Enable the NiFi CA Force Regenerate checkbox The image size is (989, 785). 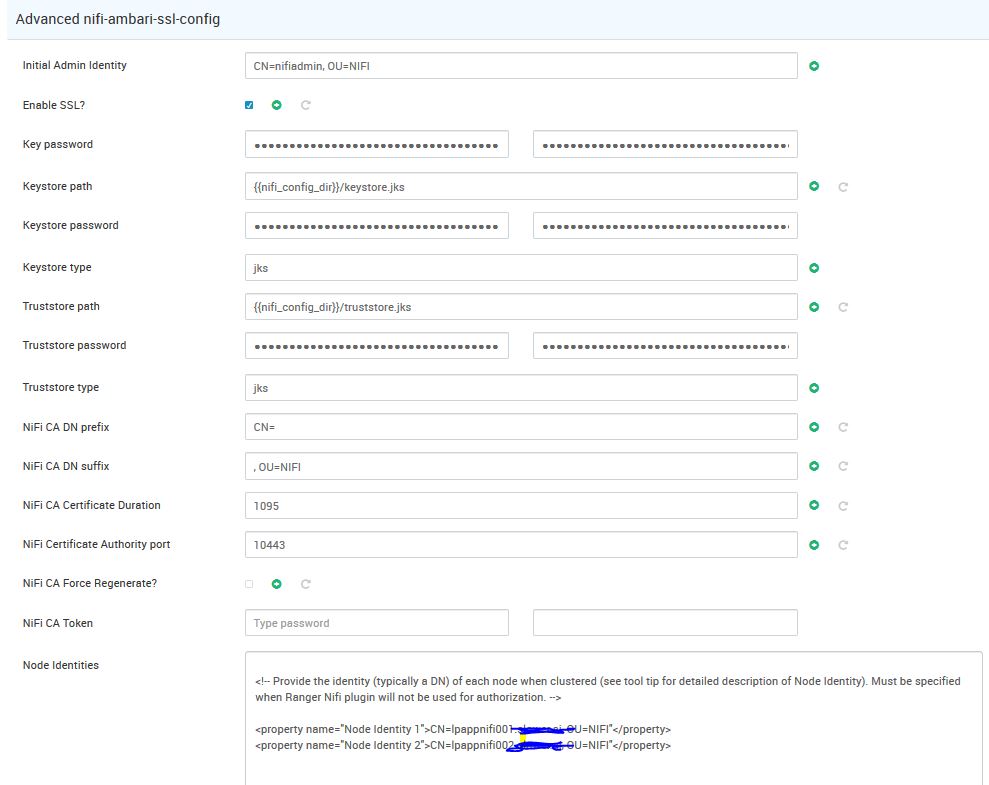(x=249, y=583)
